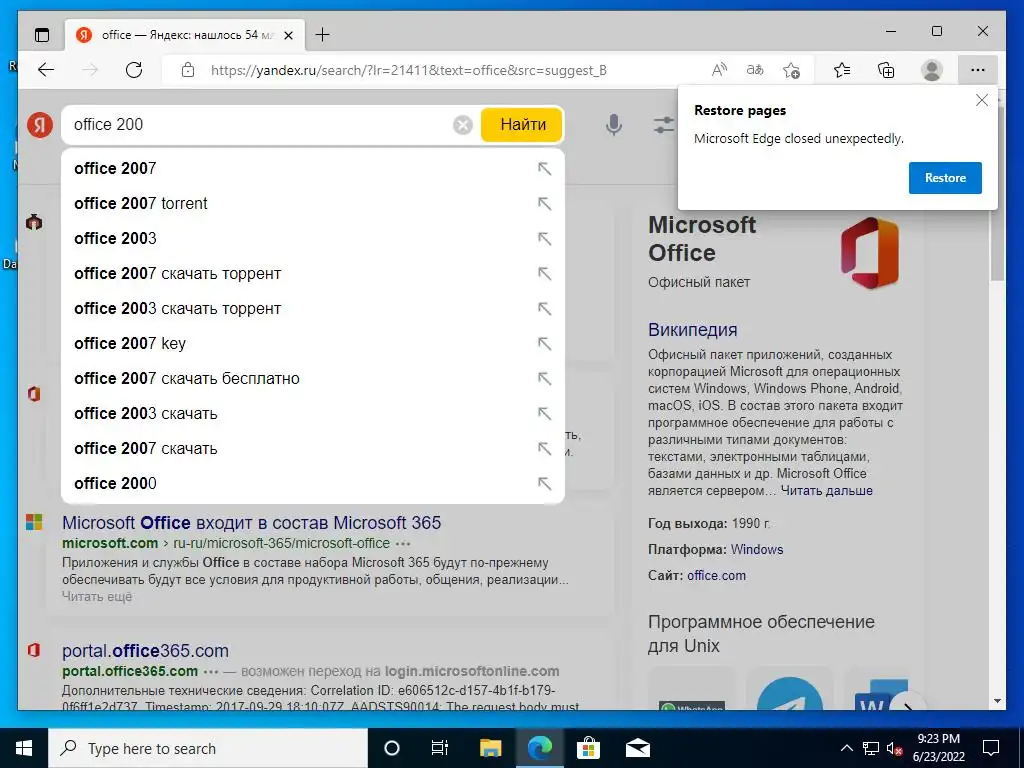Click the yellow Найти search button
Viewport: 1024px width, 768px height.
522,125
